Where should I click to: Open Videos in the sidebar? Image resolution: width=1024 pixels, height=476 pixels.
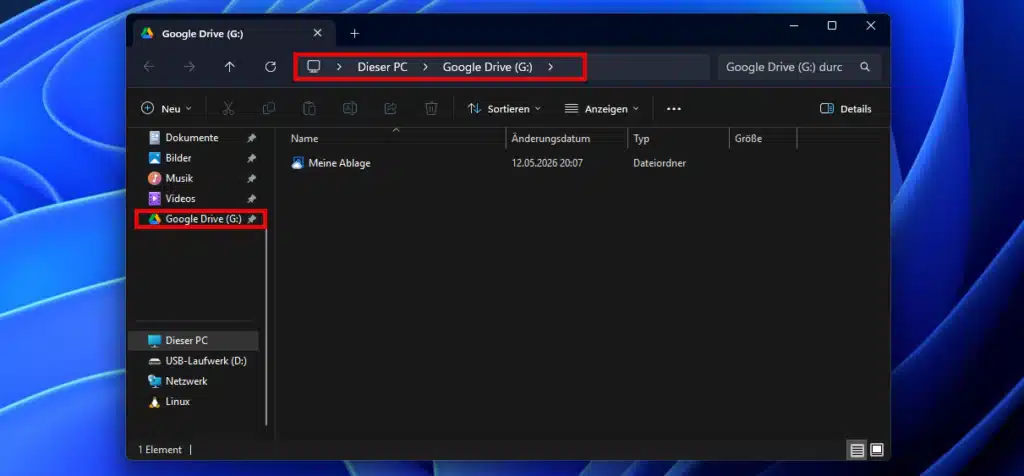click(180, 198)
